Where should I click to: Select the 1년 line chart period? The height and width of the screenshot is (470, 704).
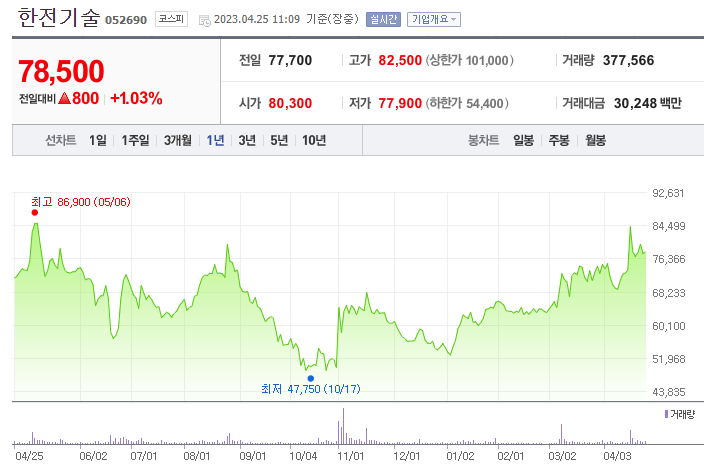pos(215,141)
